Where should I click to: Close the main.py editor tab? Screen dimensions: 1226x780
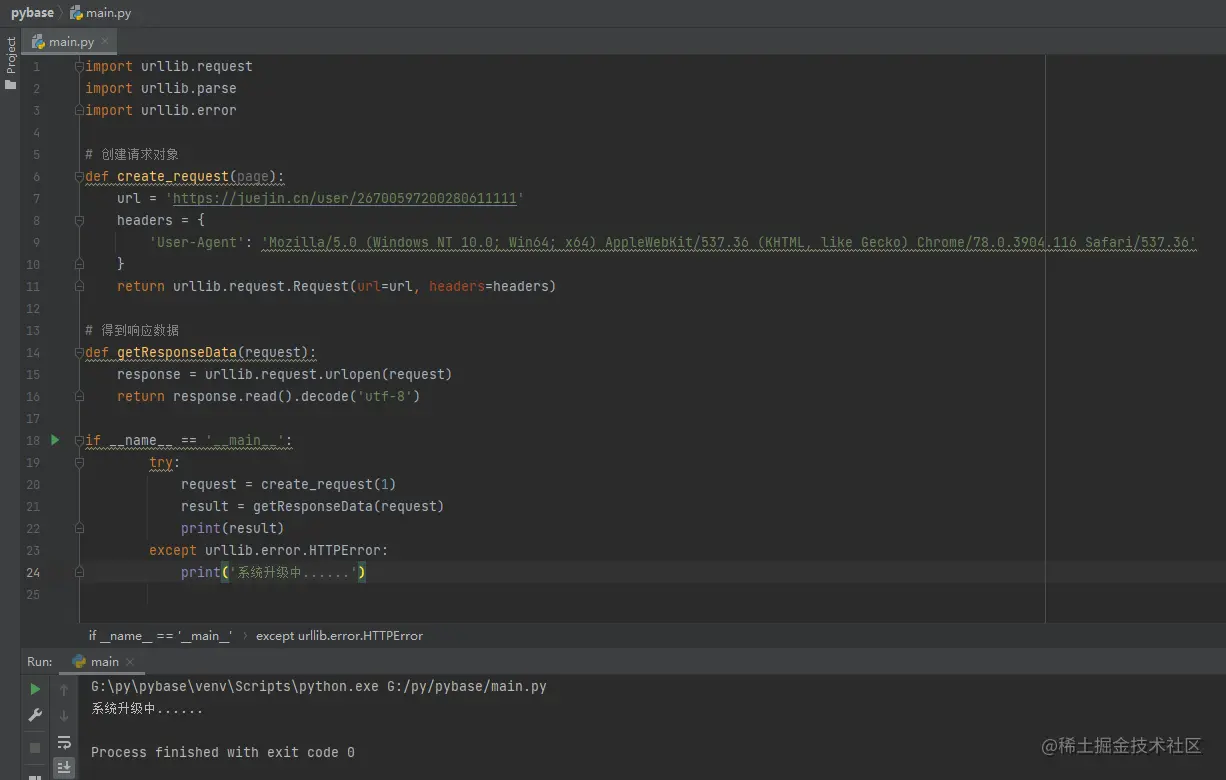click(105, 42)
